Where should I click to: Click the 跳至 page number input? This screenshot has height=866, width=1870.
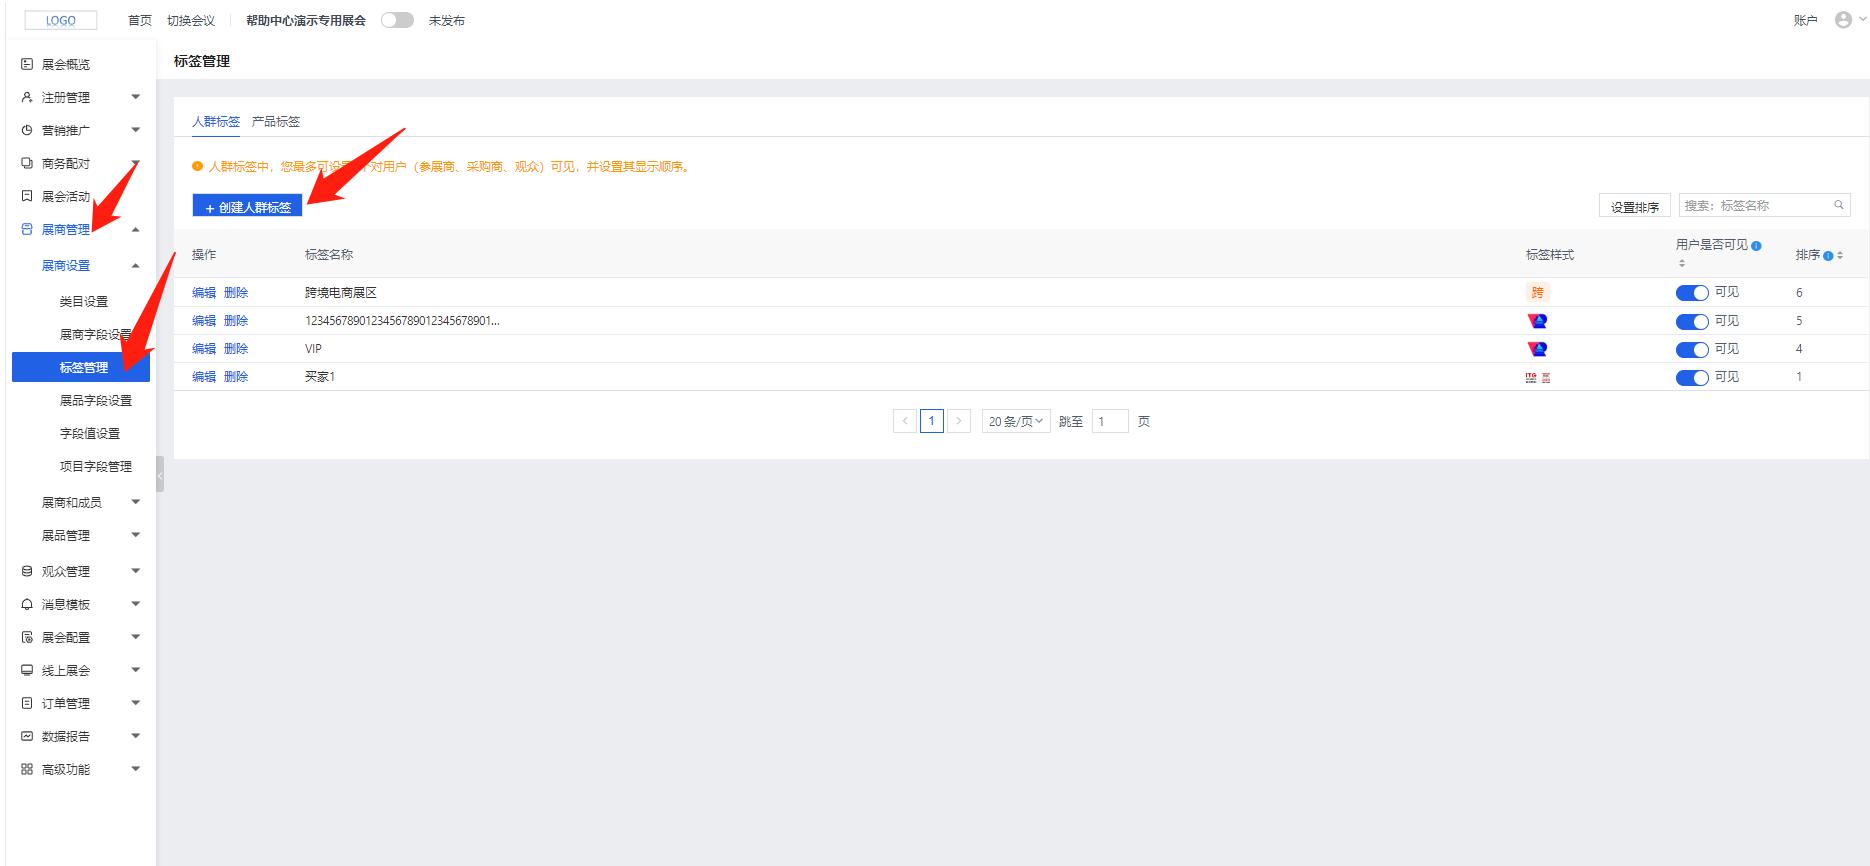(1110, 421)
